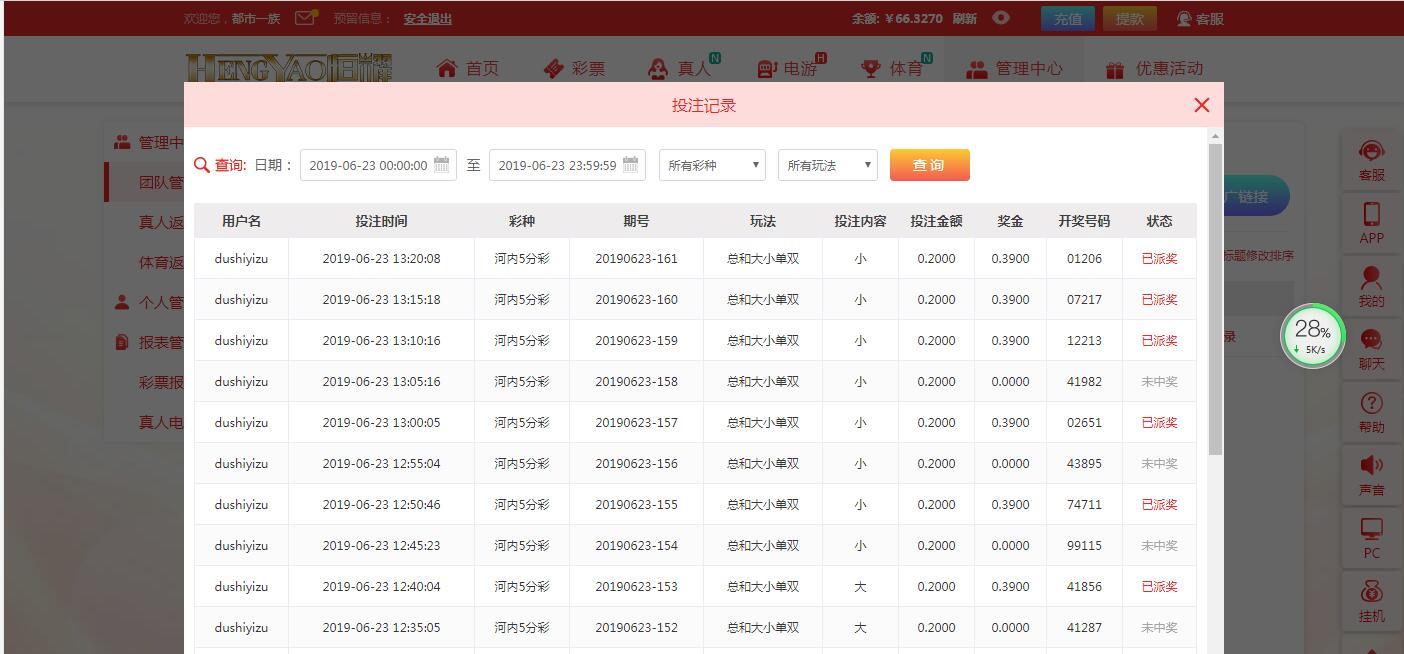Click the search magnifier icon beside 查询
This screenshot has height=654, width=1404.
coord(202,165)
